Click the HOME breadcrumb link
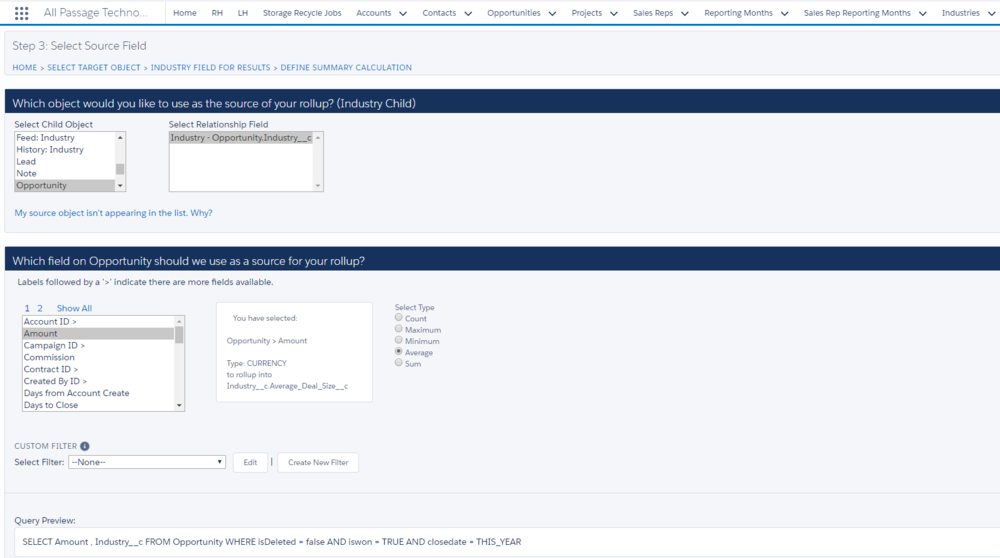The image size is (1000, 558). point(25,68)
